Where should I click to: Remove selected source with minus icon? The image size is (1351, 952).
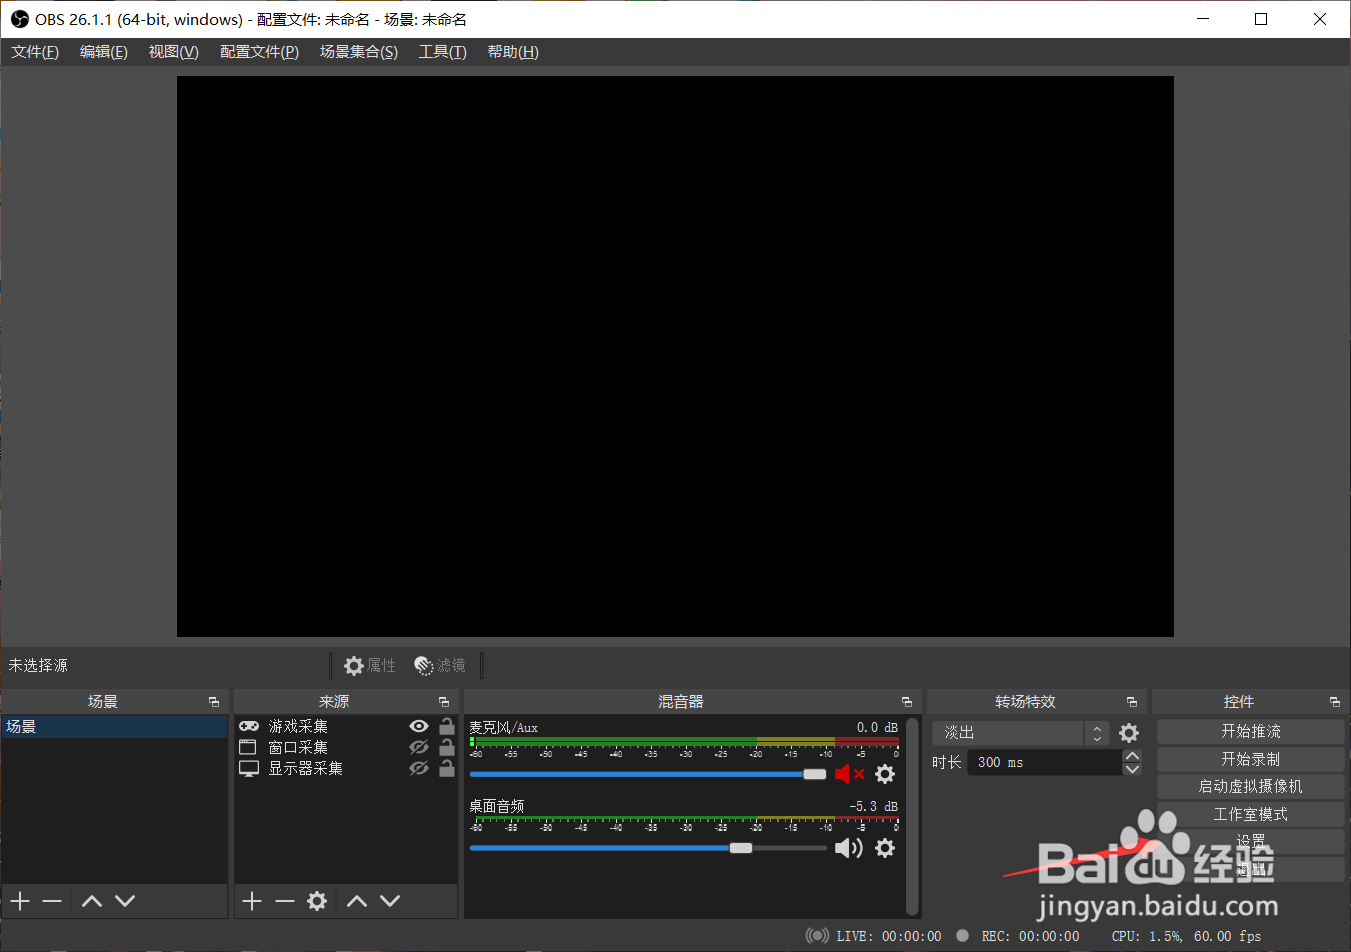(285, 901)
